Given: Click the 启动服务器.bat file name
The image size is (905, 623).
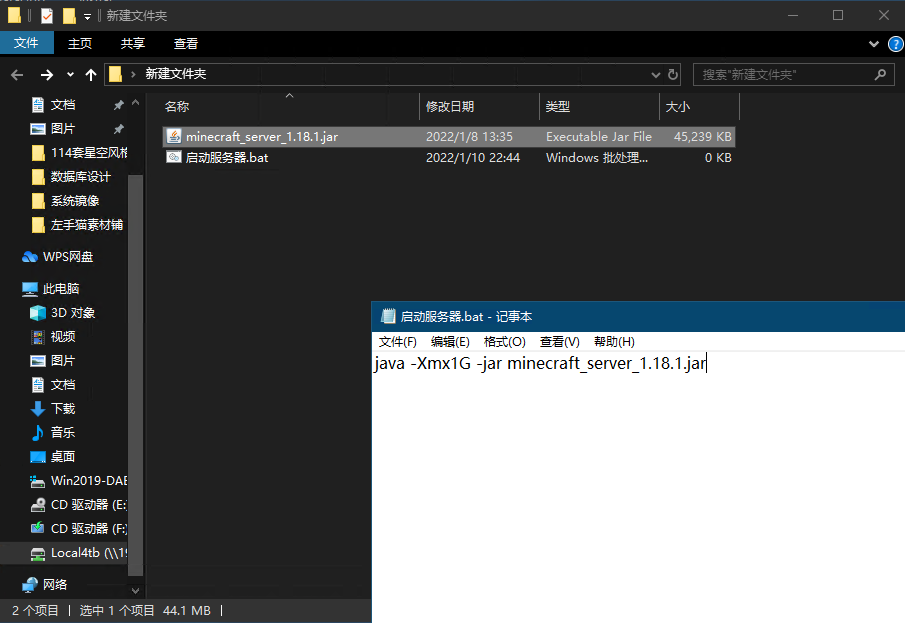Looking at the screenshot, I should pos(227,158).
